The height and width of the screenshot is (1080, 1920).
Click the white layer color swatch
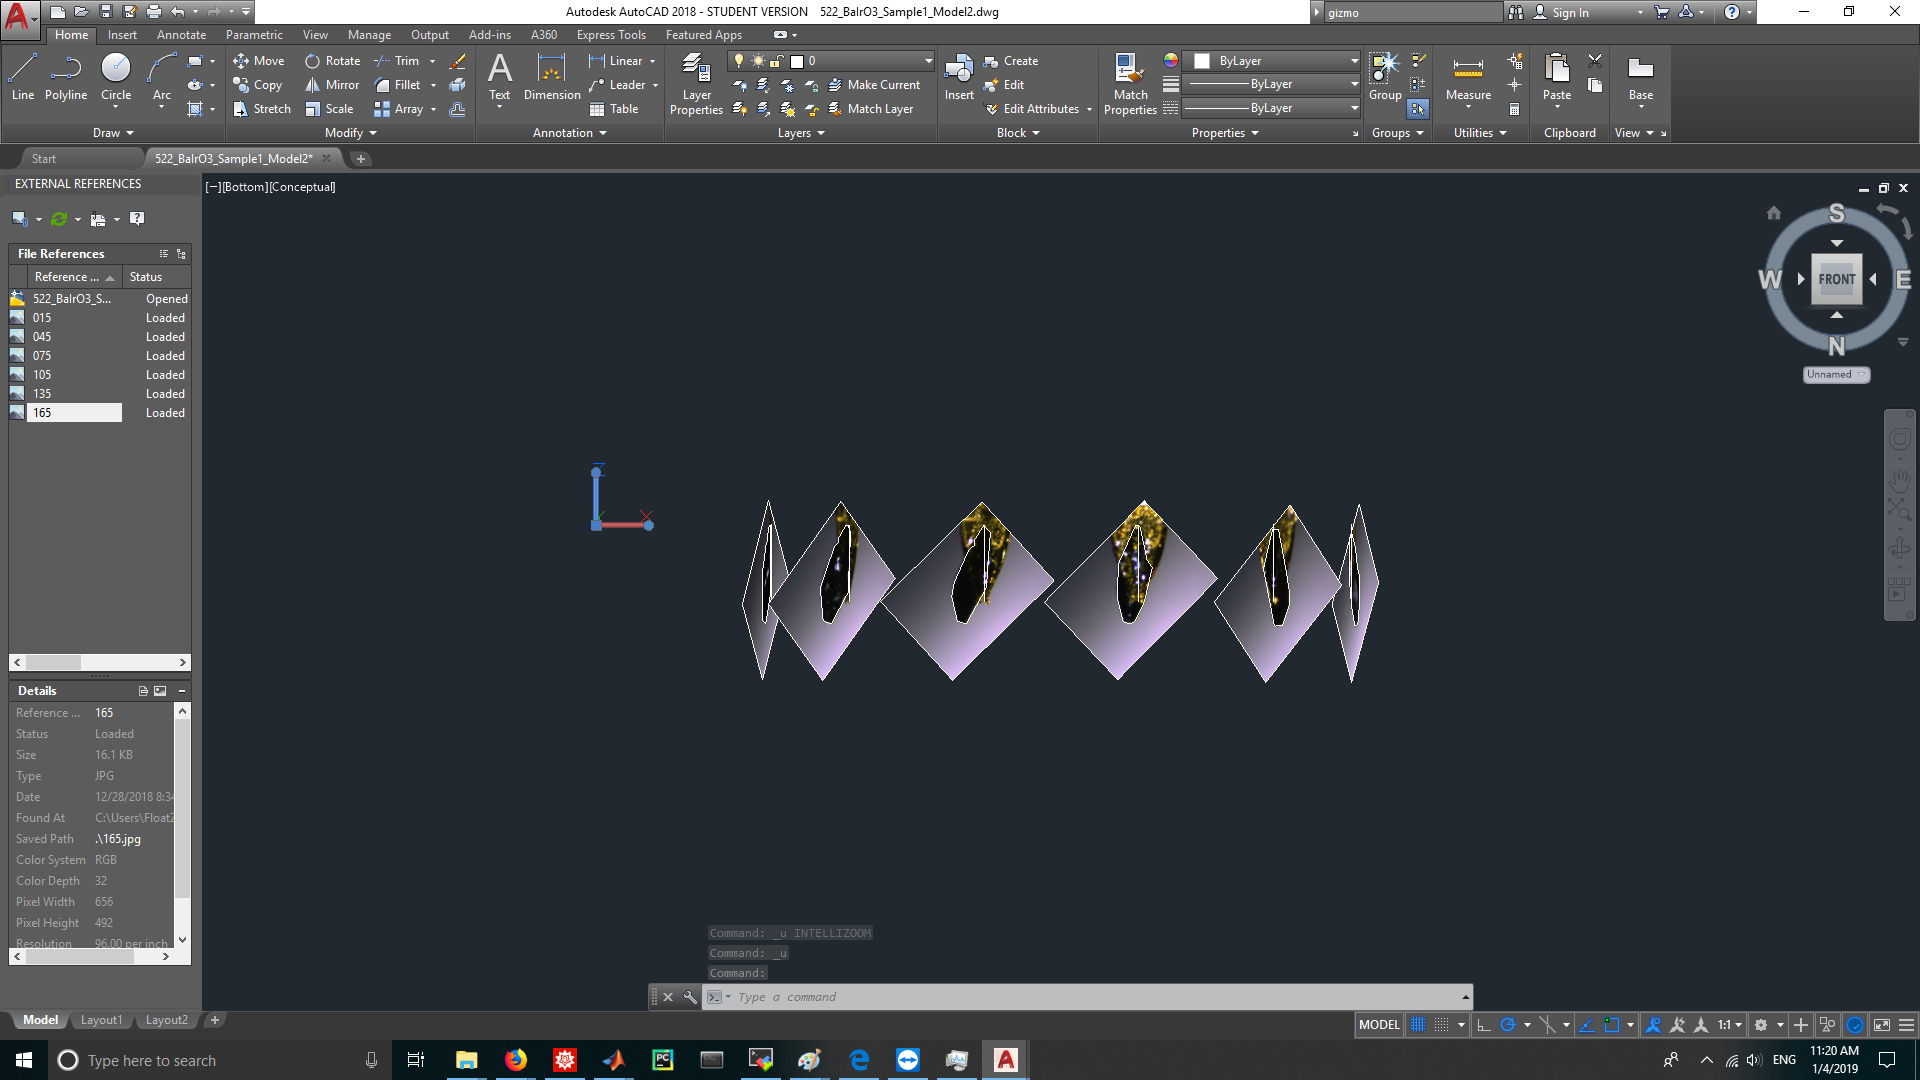797,61
